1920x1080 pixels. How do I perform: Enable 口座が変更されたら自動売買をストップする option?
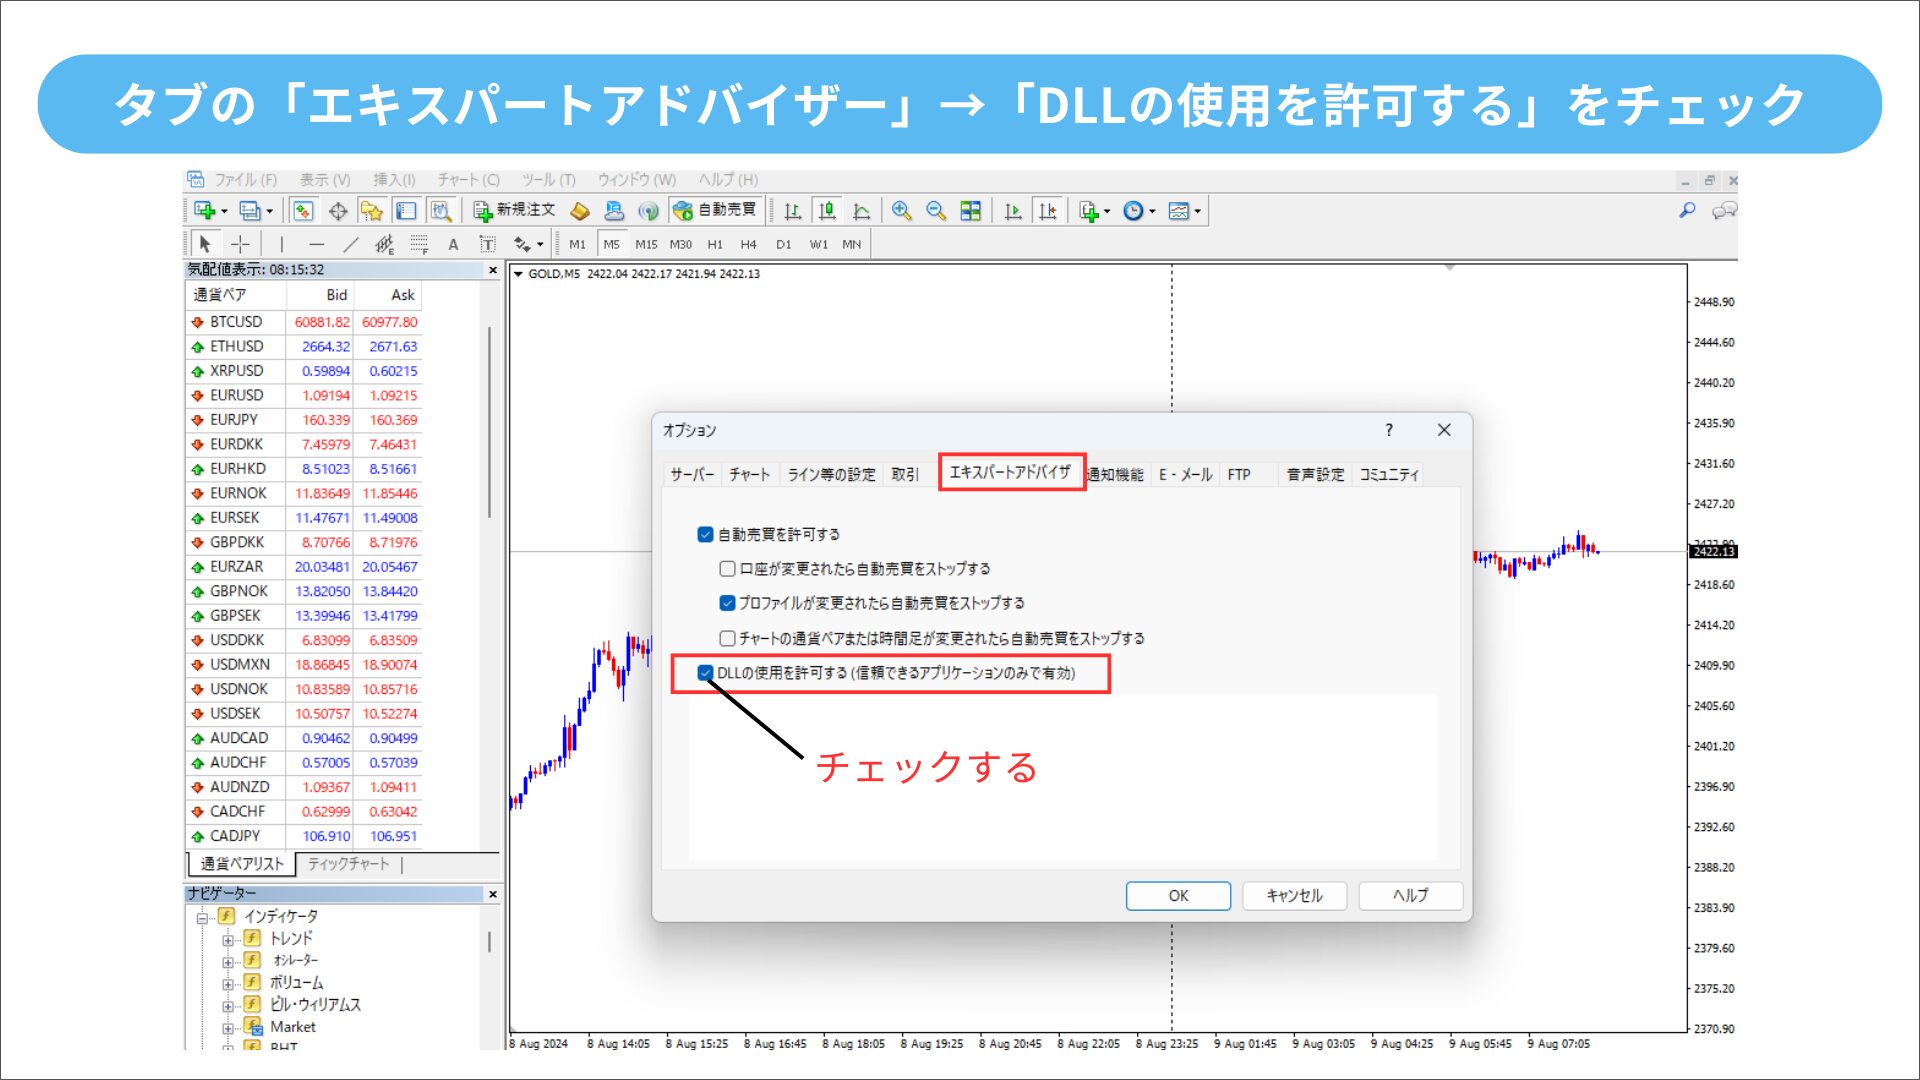[x=727, y=569]
